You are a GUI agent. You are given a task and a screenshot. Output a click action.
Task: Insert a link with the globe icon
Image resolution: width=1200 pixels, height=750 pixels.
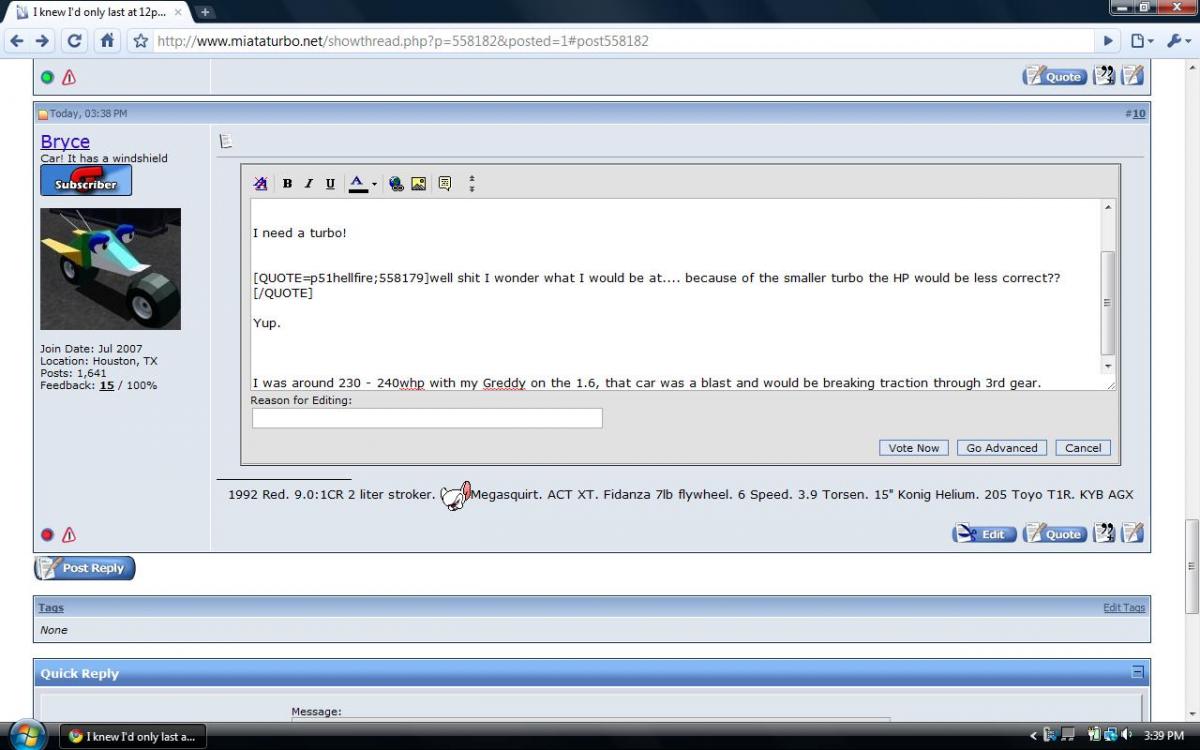396,183
